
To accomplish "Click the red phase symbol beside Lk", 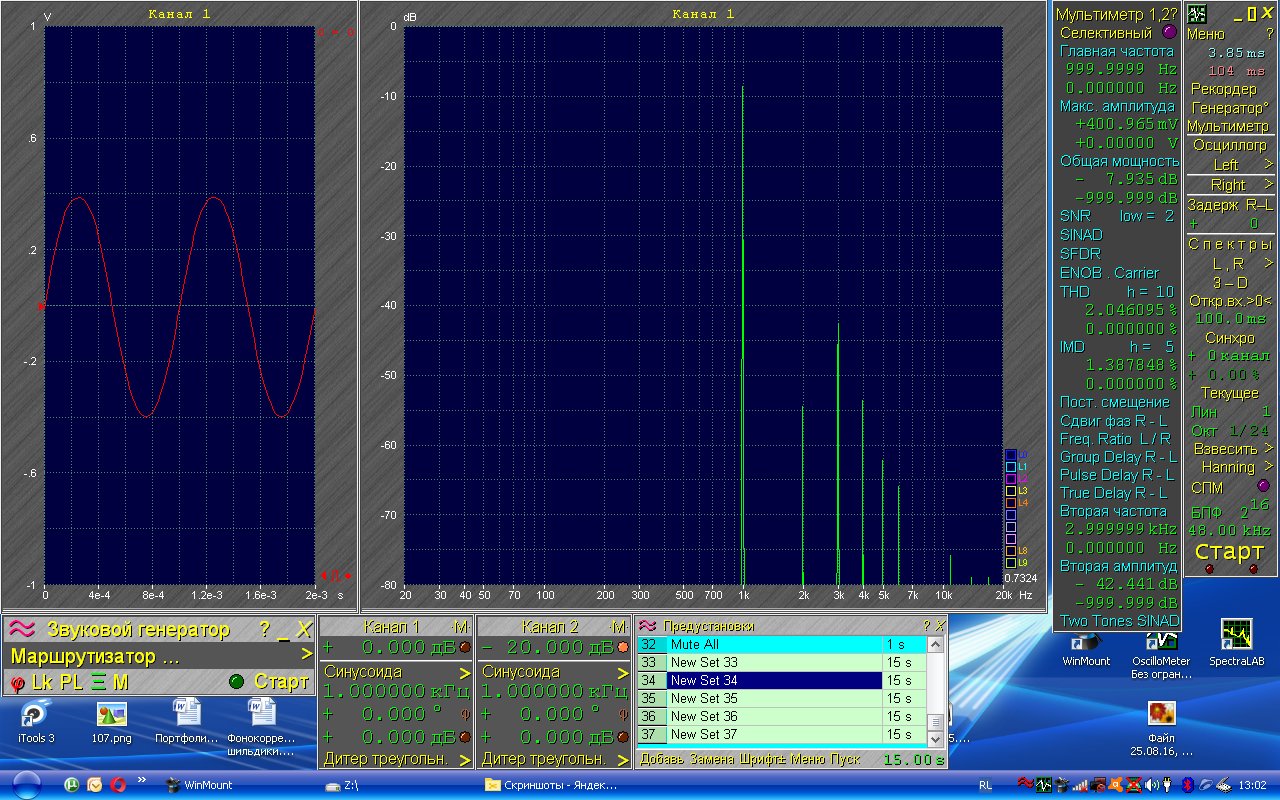I will click(17, 682).
